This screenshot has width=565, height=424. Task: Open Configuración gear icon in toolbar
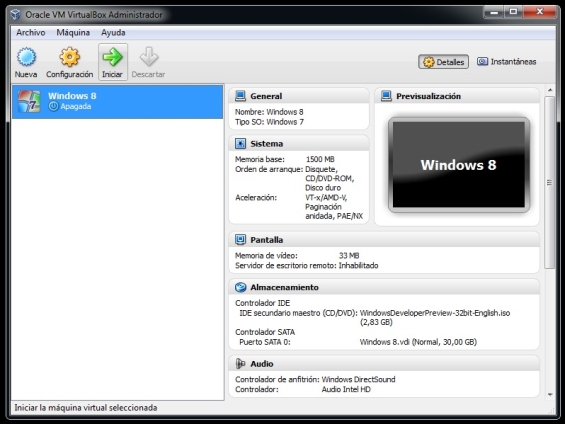(x=70, y=57)
